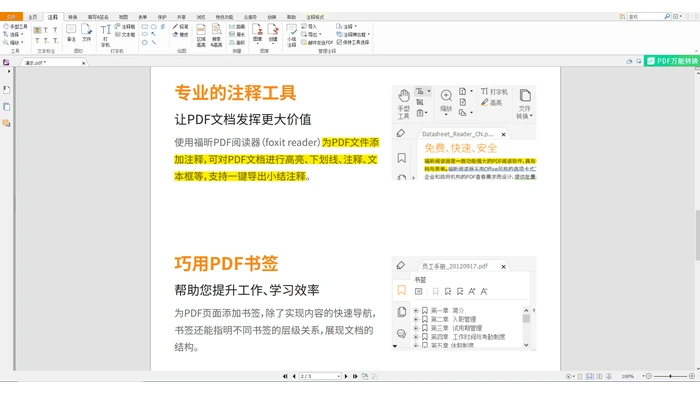Screen dimensions: 700x395
Task: Activate the Typewriter (打字机) tool
Action: (105, 36)
